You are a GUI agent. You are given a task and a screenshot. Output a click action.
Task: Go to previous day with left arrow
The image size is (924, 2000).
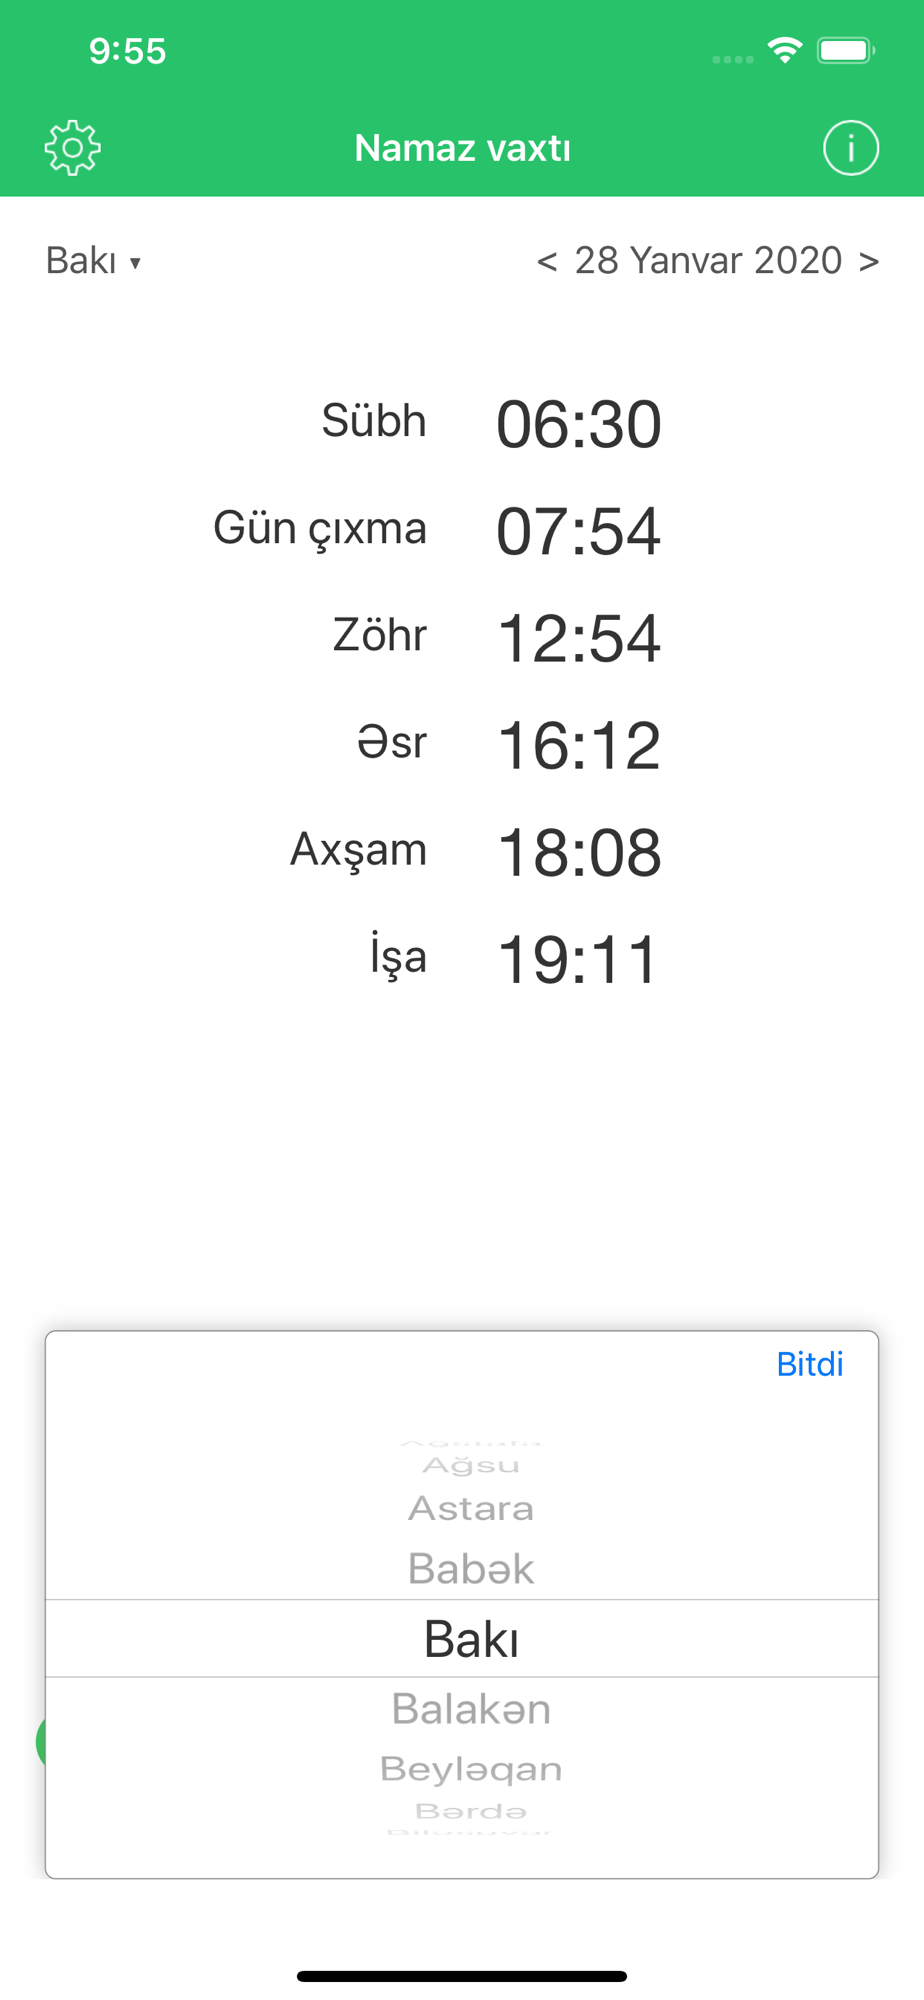coord(546,261)
